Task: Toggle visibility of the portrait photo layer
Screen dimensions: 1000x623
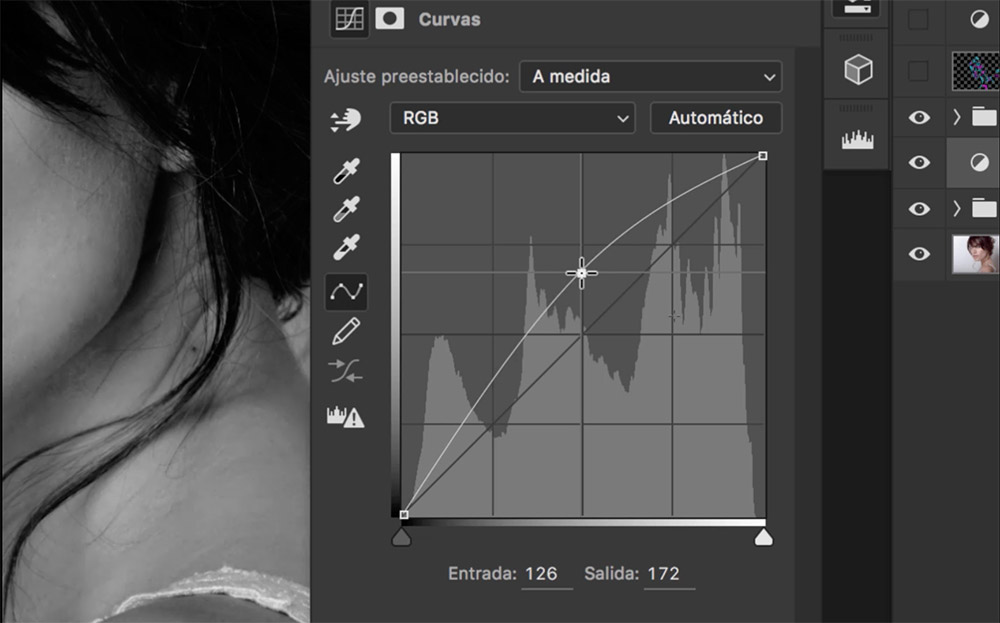Action: 919,254
